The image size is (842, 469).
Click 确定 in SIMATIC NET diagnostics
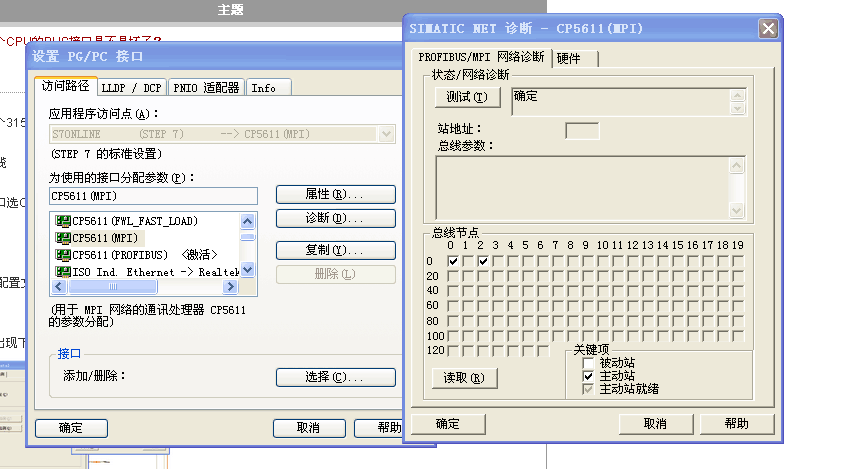448,424
